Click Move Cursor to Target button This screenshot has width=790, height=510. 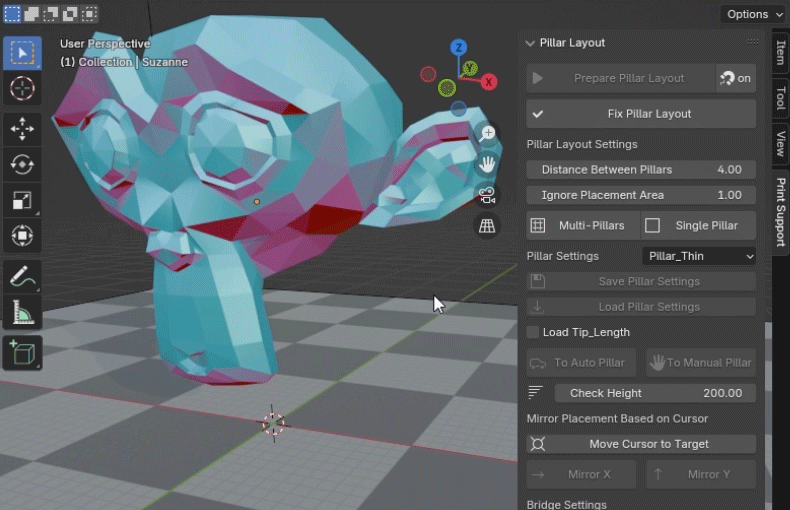pos(641,444)
